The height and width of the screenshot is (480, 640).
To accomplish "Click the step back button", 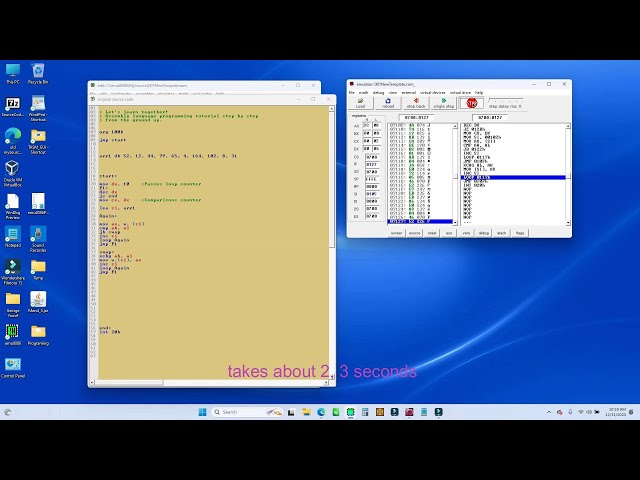I will 416,103.
